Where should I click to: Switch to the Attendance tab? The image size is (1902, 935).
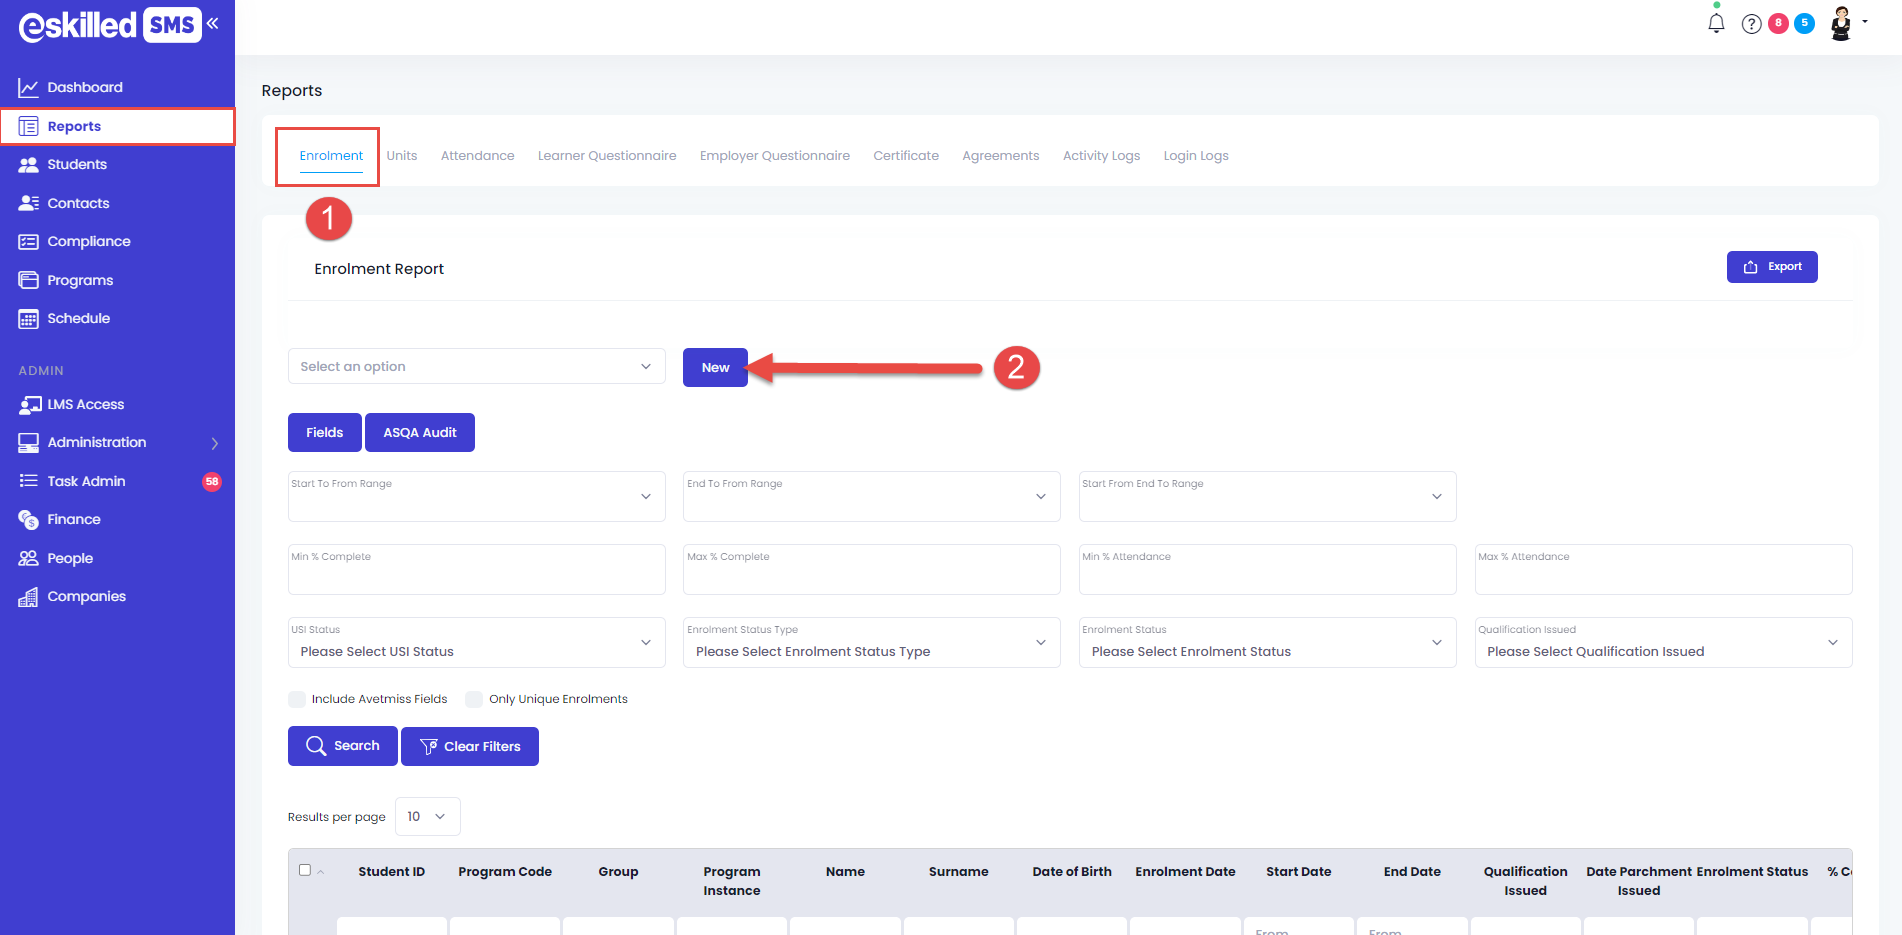[x=477, y=156]
